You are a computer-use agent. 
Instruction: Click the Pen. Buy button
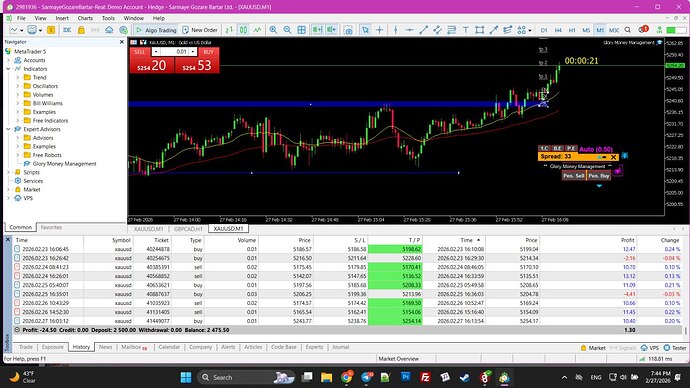[x=599, y=176]
